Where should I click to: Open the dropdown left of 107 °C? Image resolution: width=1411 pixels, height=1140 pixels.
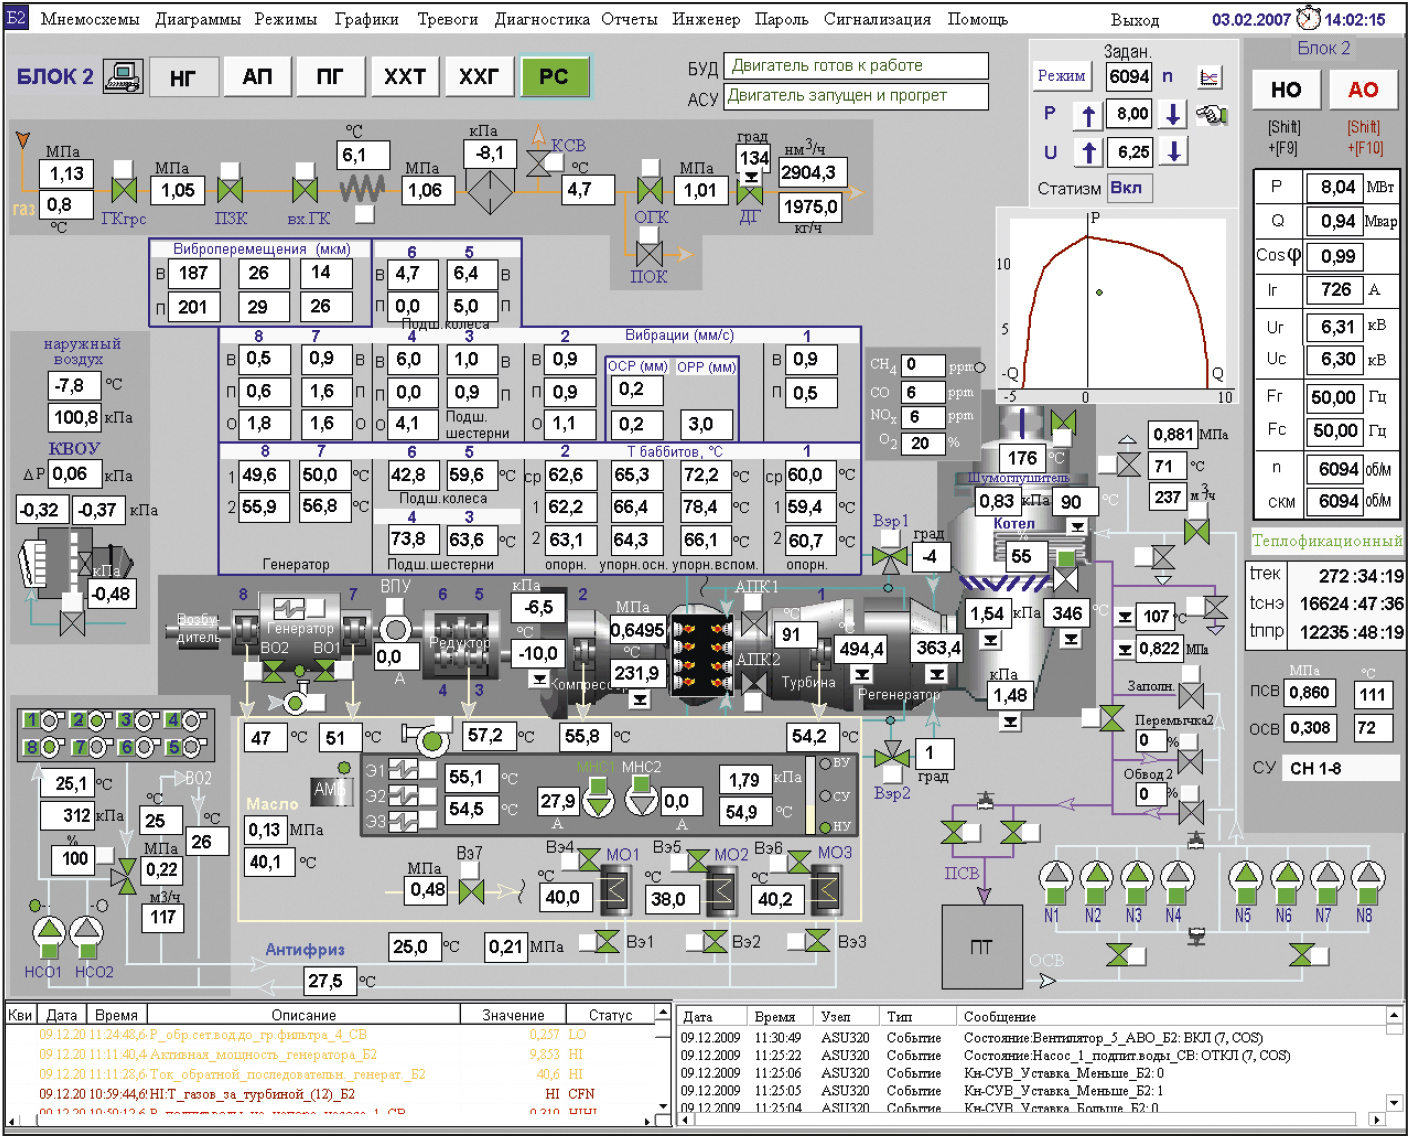pyautogui.click(x=1125, y=618)
